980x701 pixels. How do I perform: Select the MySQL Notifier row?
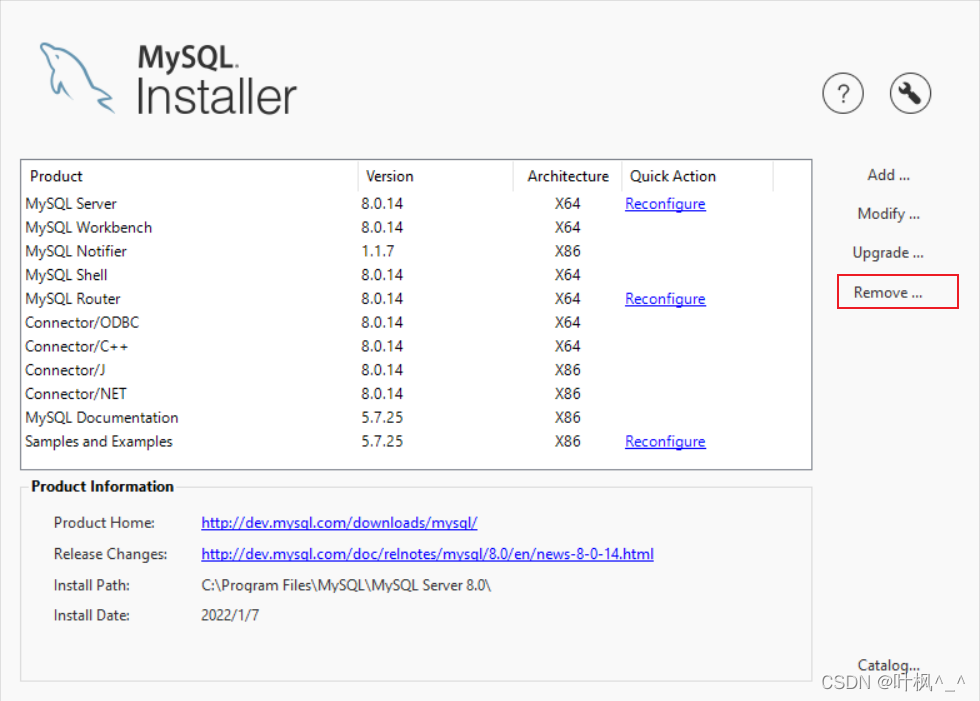click(416, 251)
